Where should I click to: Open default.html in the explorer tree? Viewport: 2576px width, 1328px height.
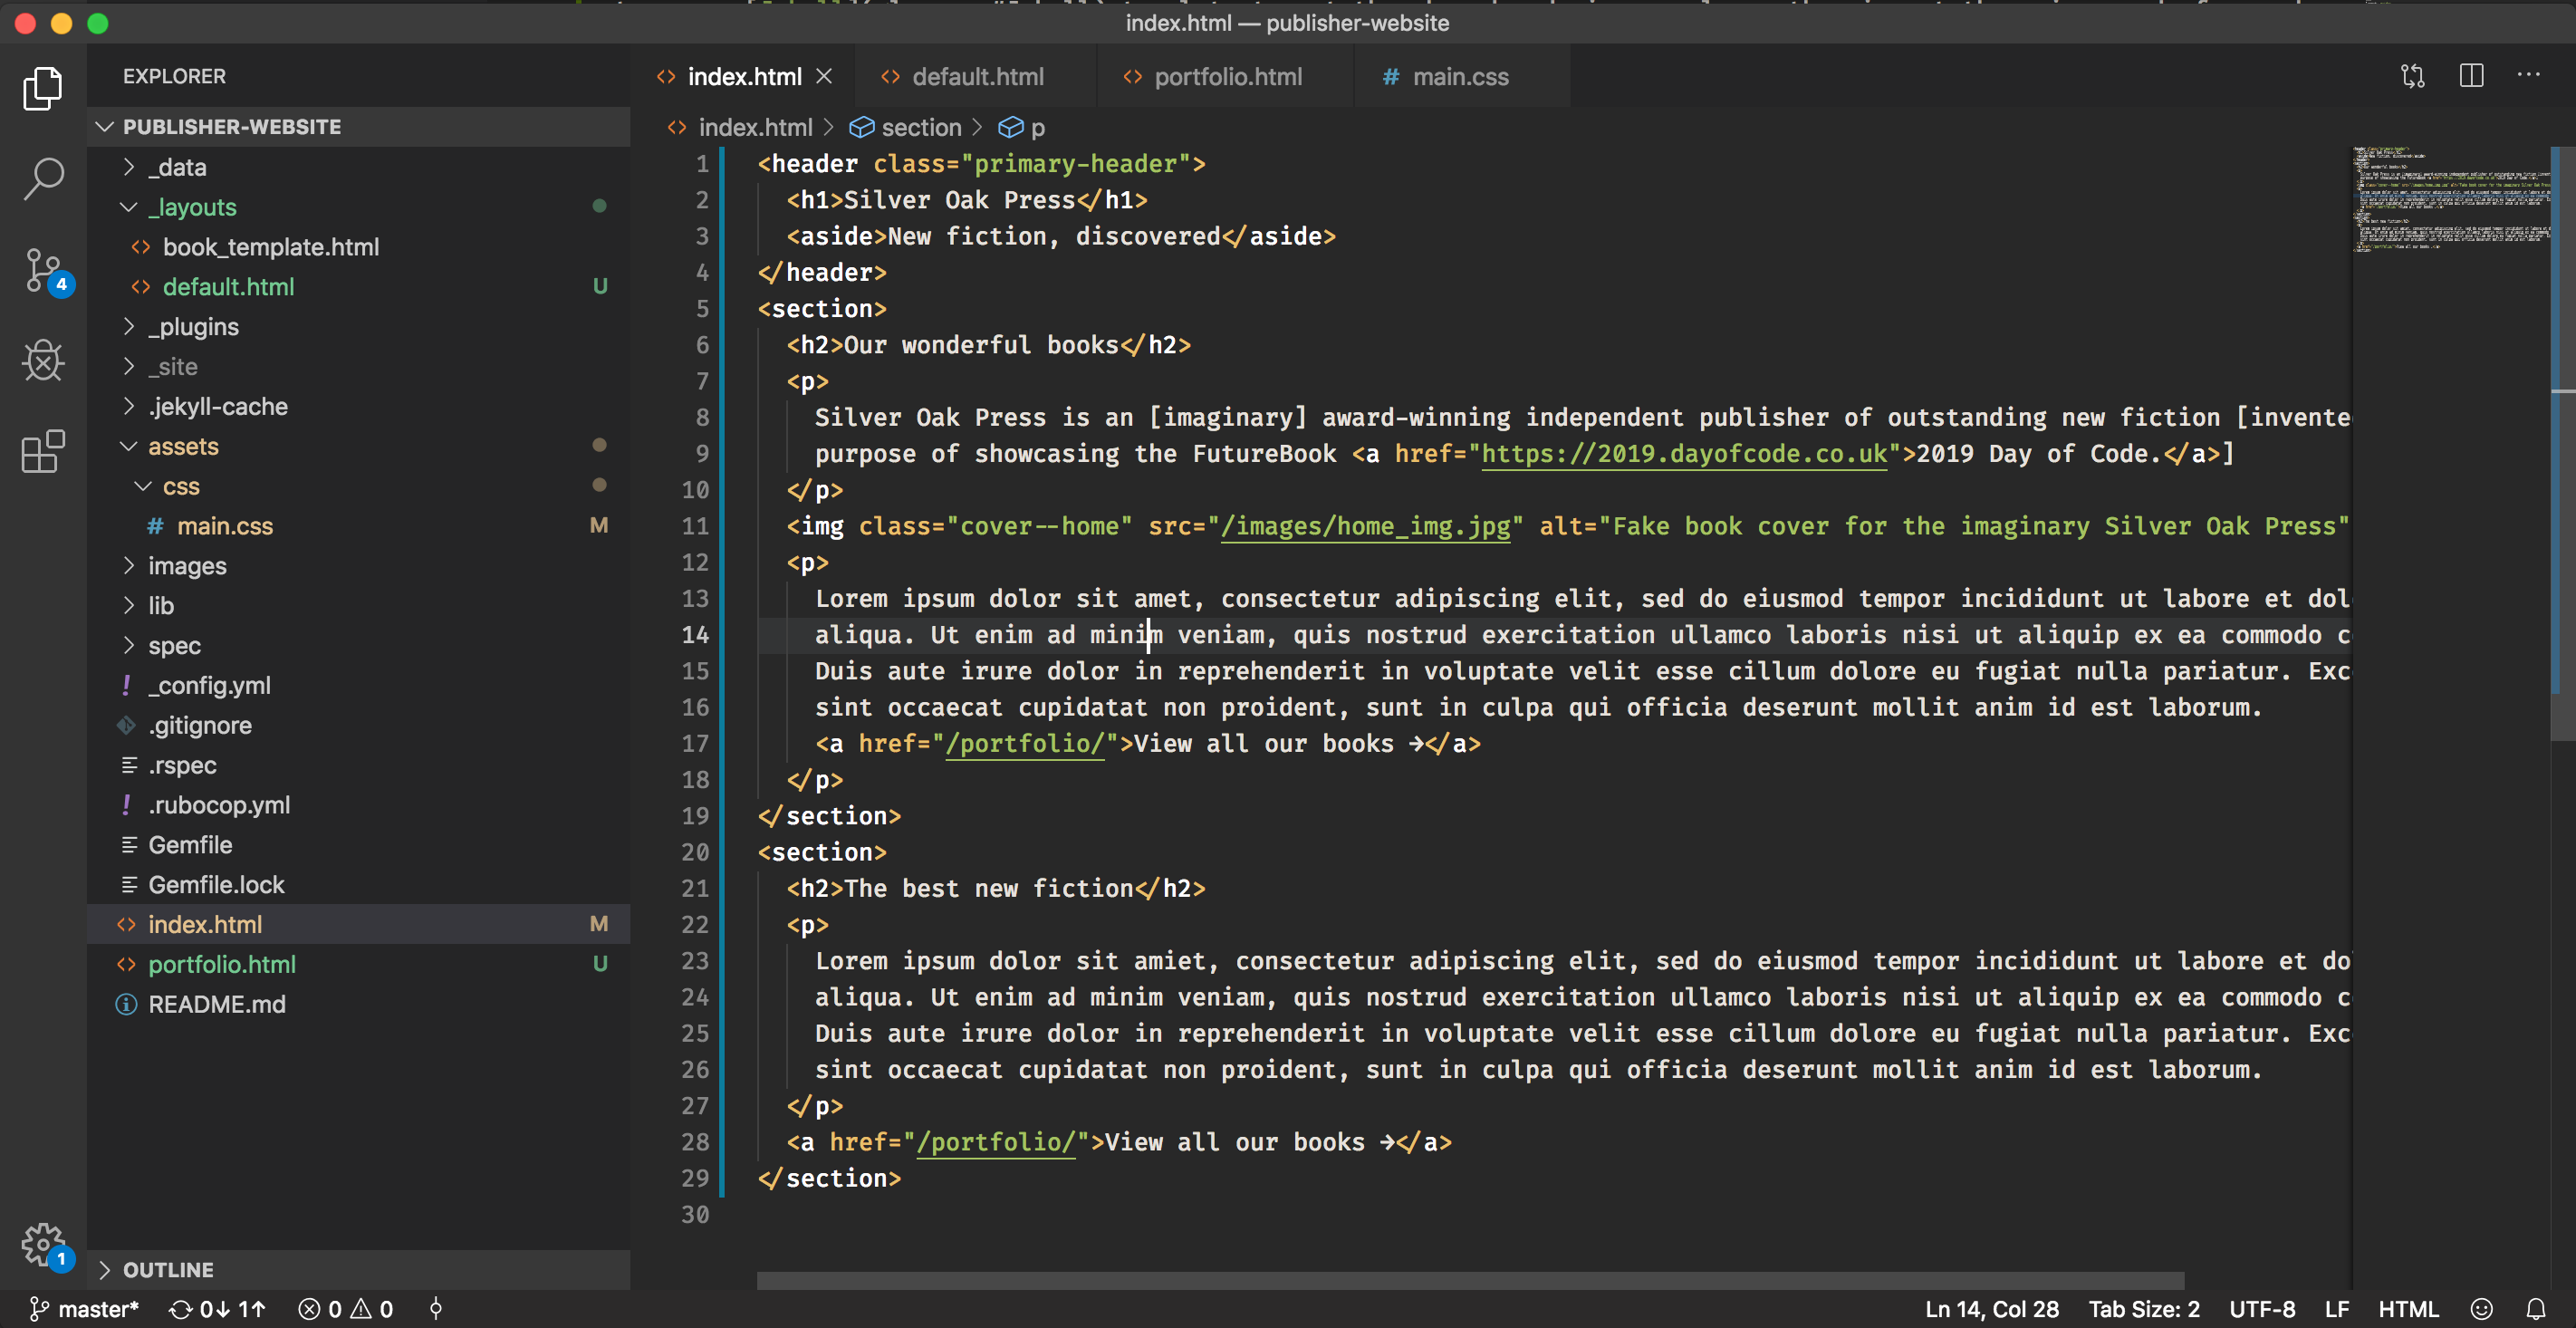click(x=359, y=286)
